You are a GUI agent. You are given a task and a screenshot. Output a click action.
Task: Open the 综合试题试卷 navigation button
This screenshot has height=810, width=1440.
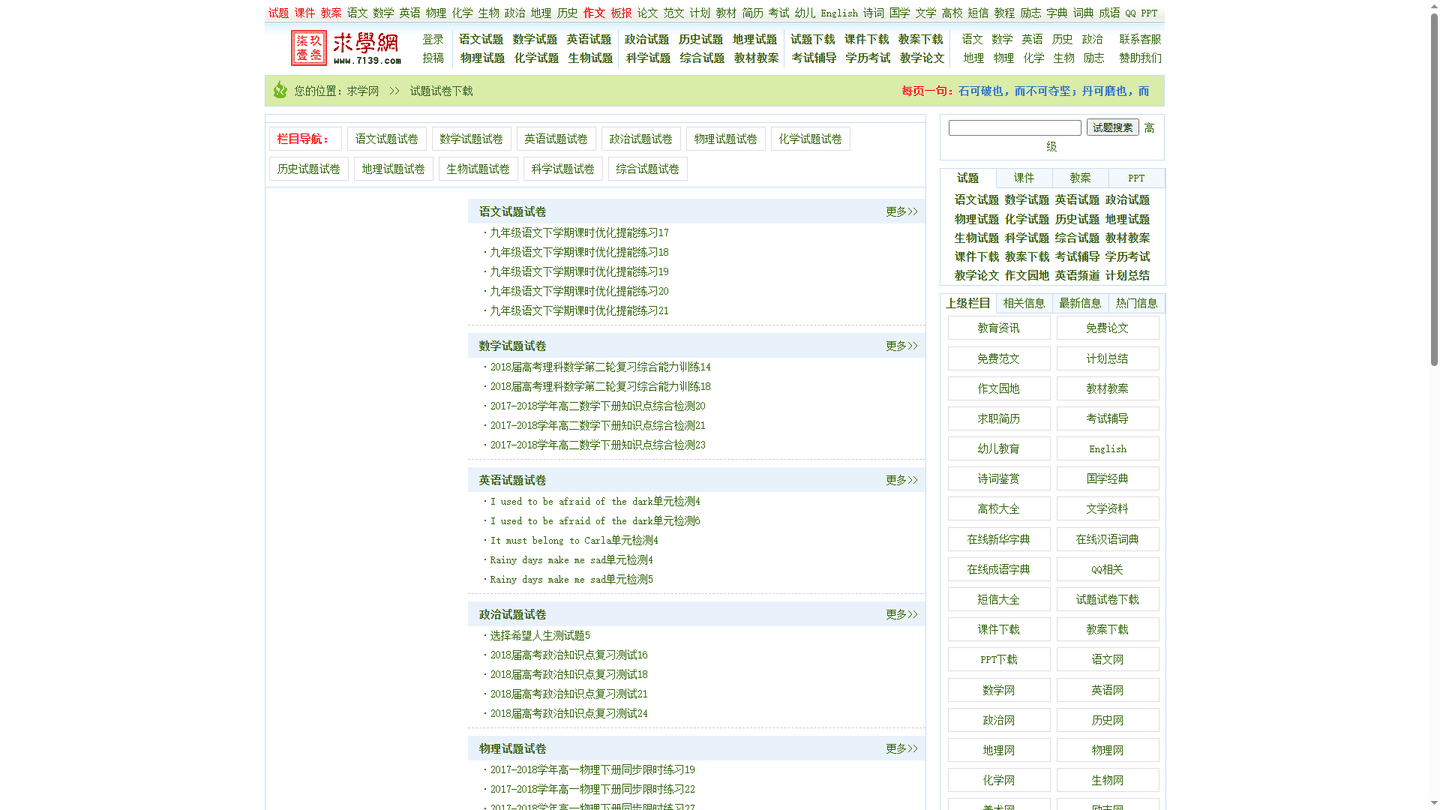(x=648, y=169)
